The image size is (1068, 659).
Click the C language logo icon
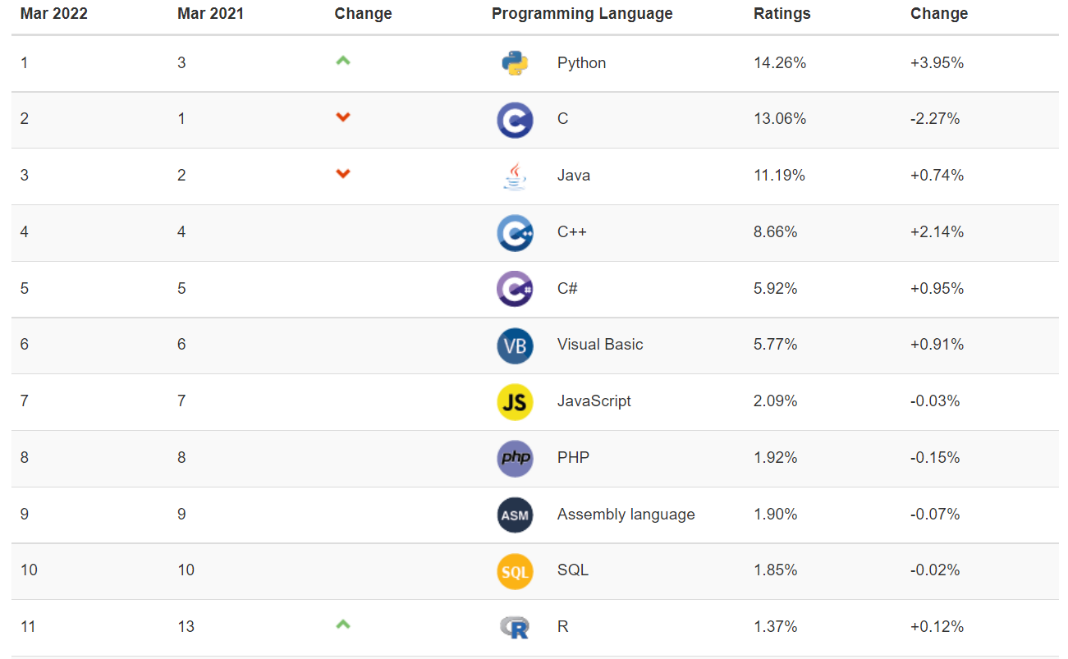pos(514,120)
